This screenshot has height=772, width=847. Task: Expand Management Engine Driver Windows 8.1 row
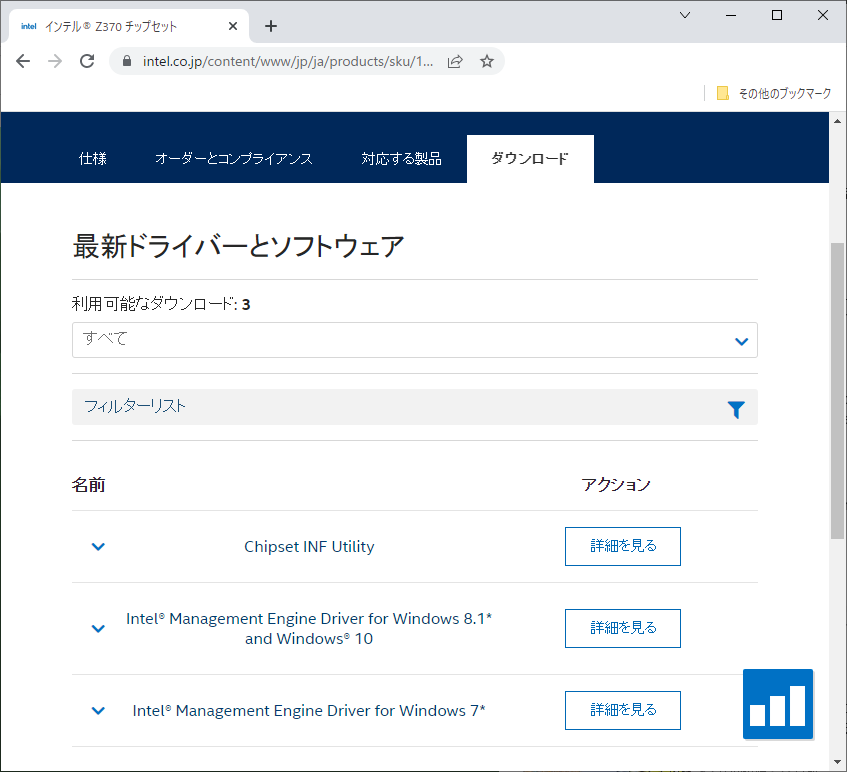point(98,628)
